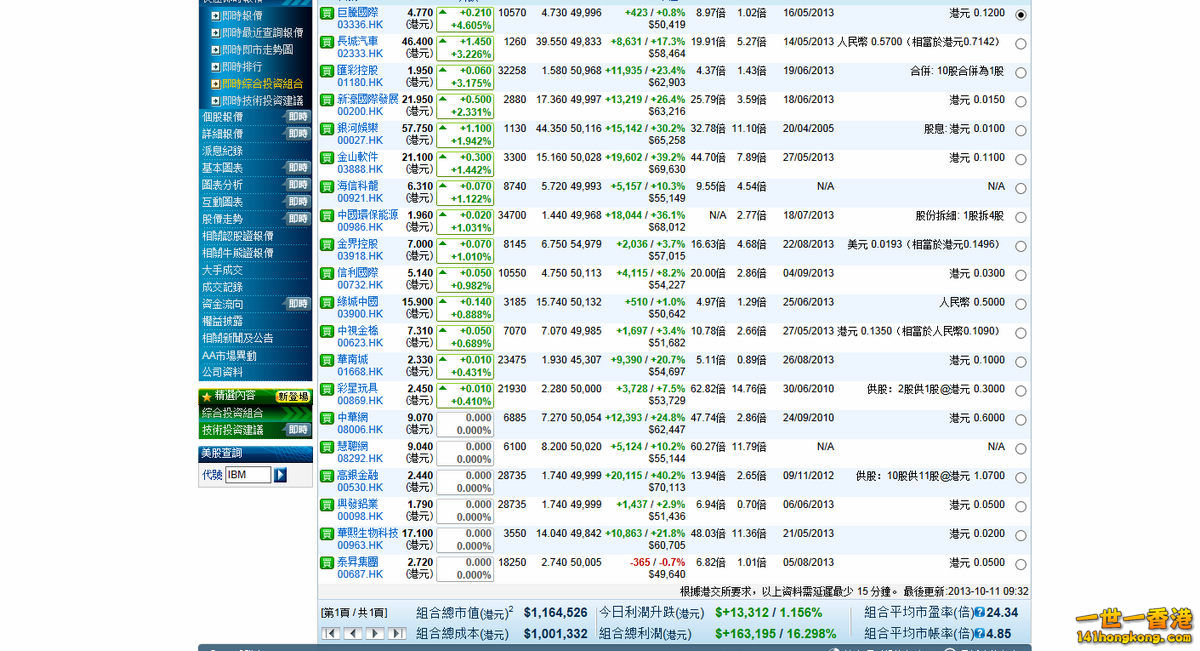Open stock code link 08006.HK
Image resolution: width=1200 pixels, height=651 pixels.
360,429
